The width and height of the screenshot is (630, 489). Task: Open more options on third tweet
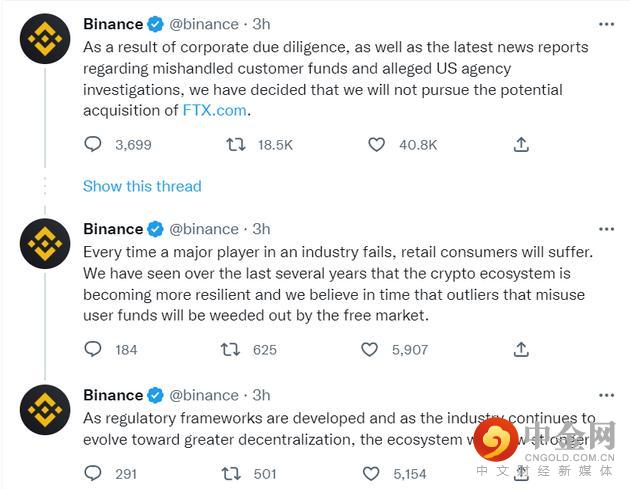pyautogui.click(x=606, y=395)
